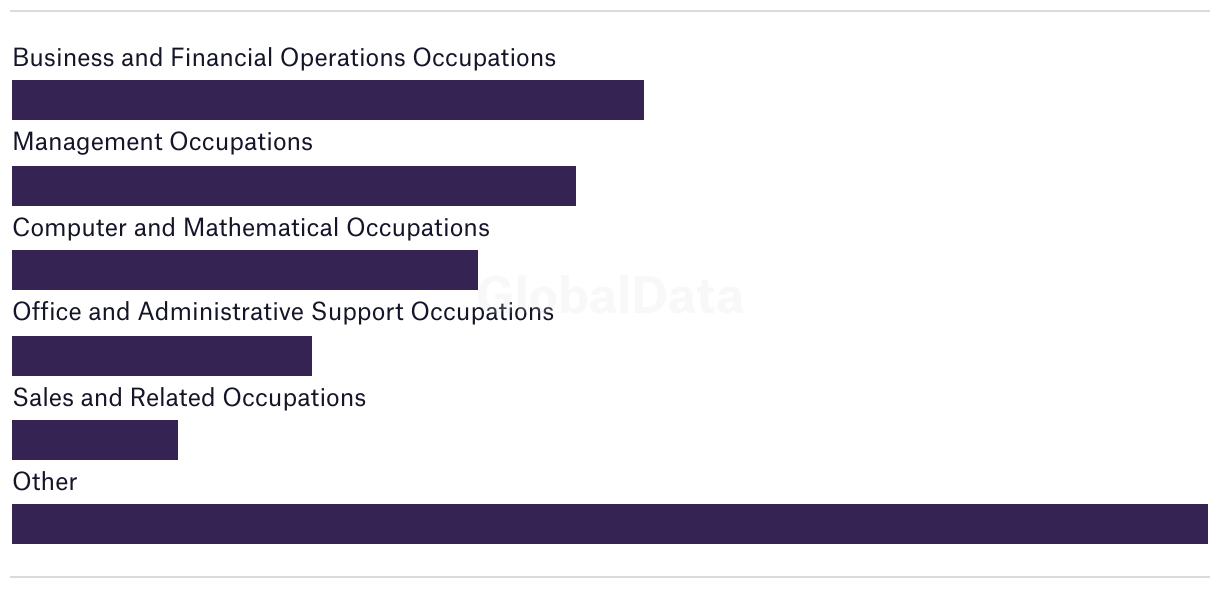Click the faint GlobalData watermark
The width and height of the screenshot is (1220, 590).
tap(611, 297)
